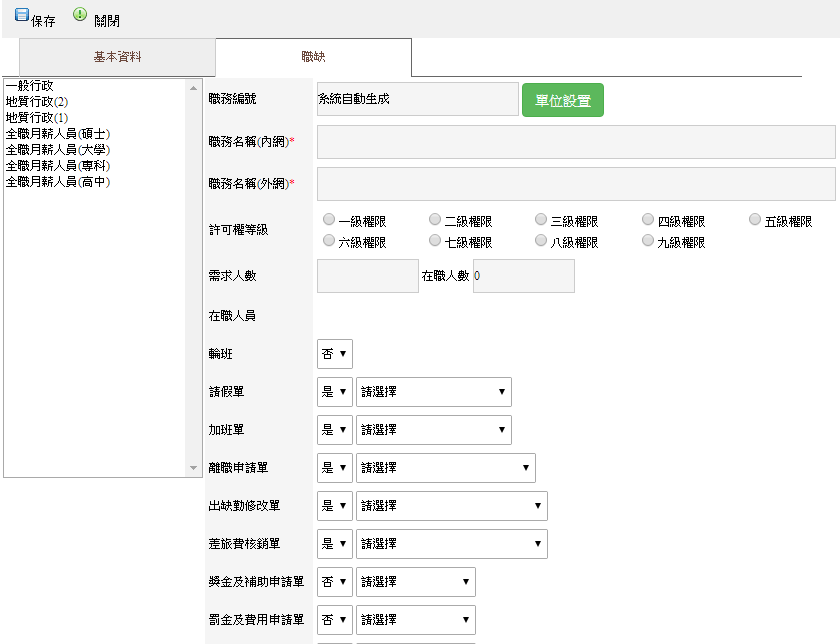
Task: Open the 離職申請單 請選擇 dropdown
Action: click(x=445, y=468)
